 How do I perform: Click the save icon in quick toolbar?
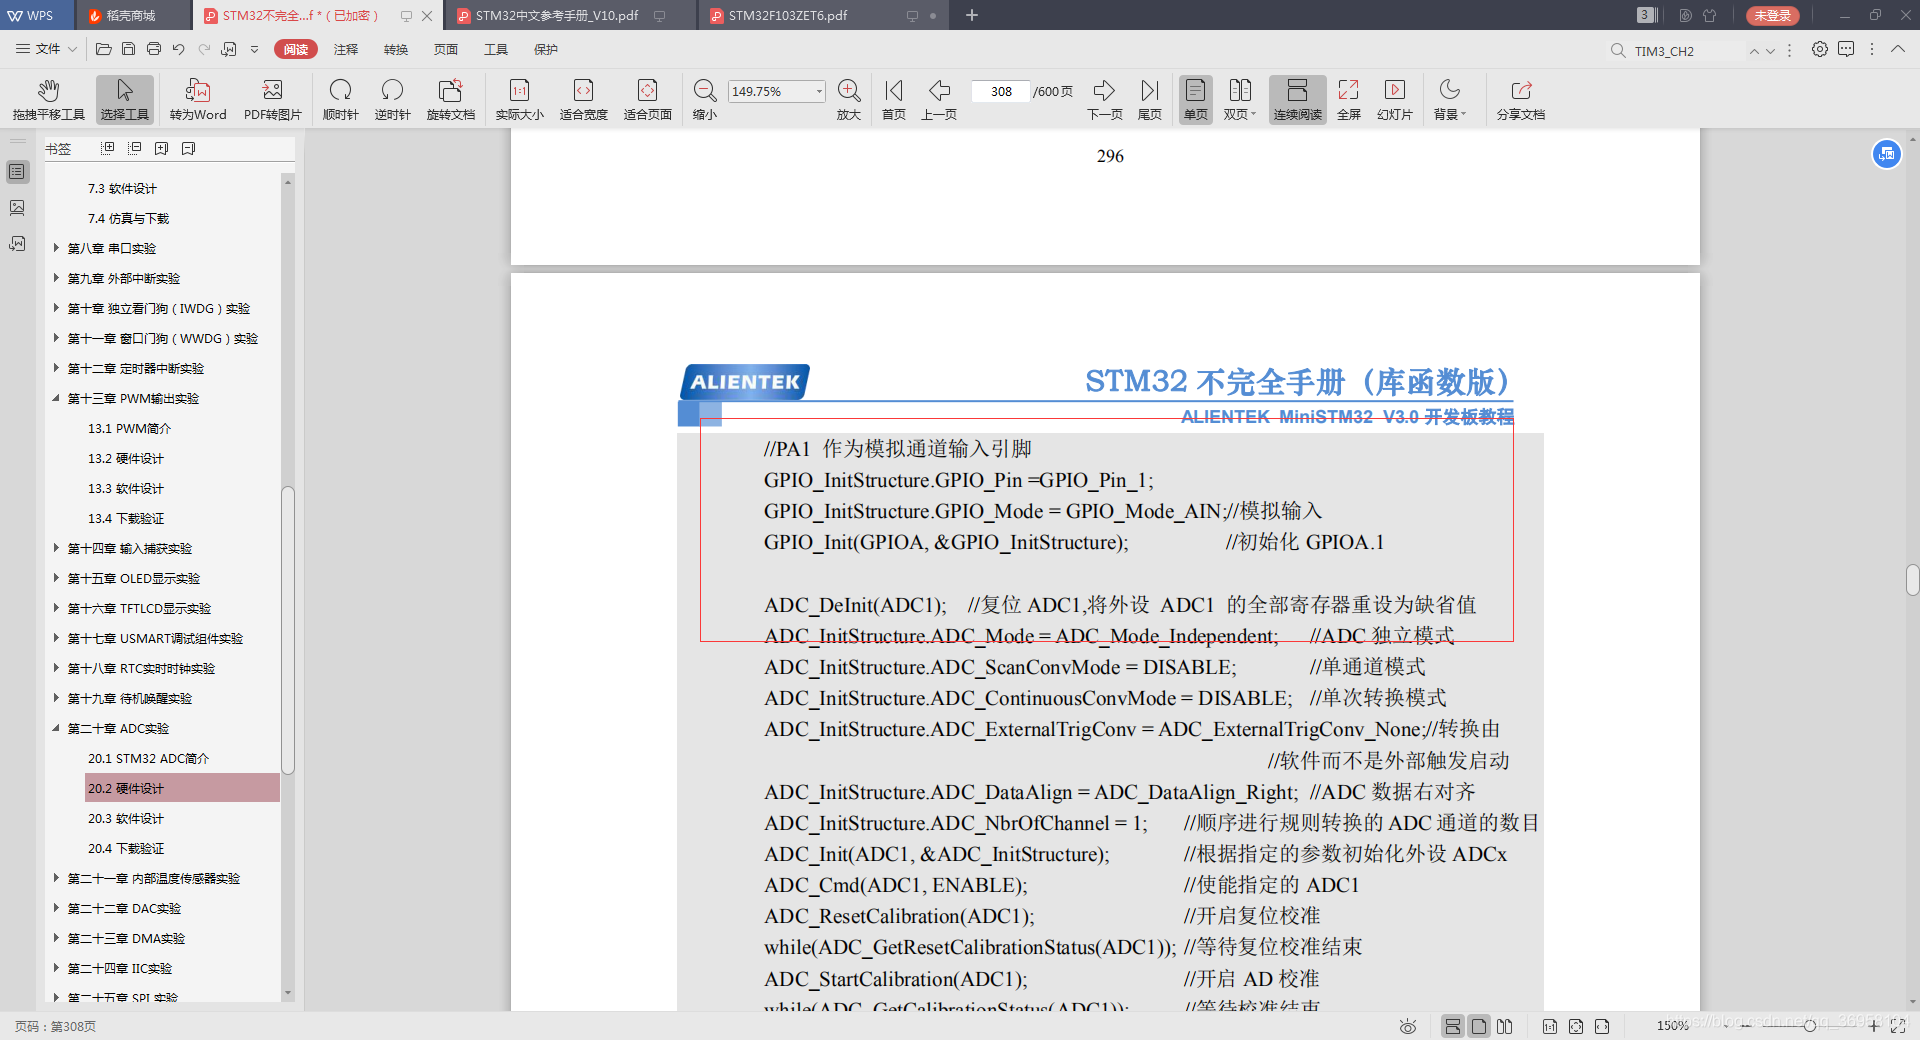point(128,49)
